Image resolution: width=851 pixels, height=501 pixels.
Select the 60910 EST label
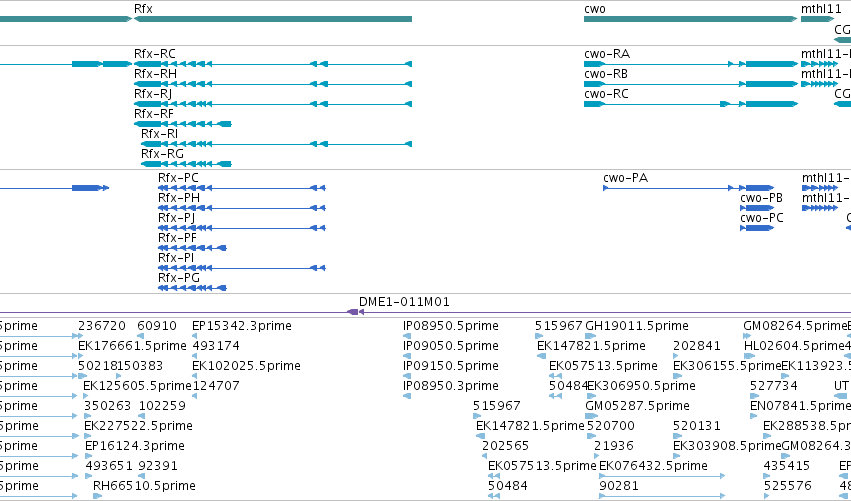click(x=157, y=326)
